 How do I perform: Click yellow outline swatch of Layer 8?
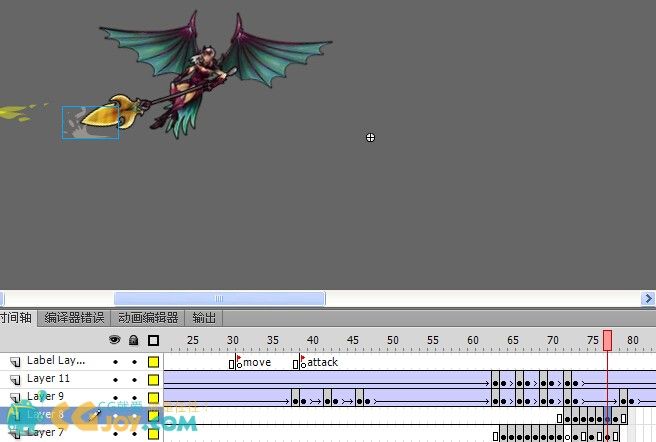click(154, 416)
